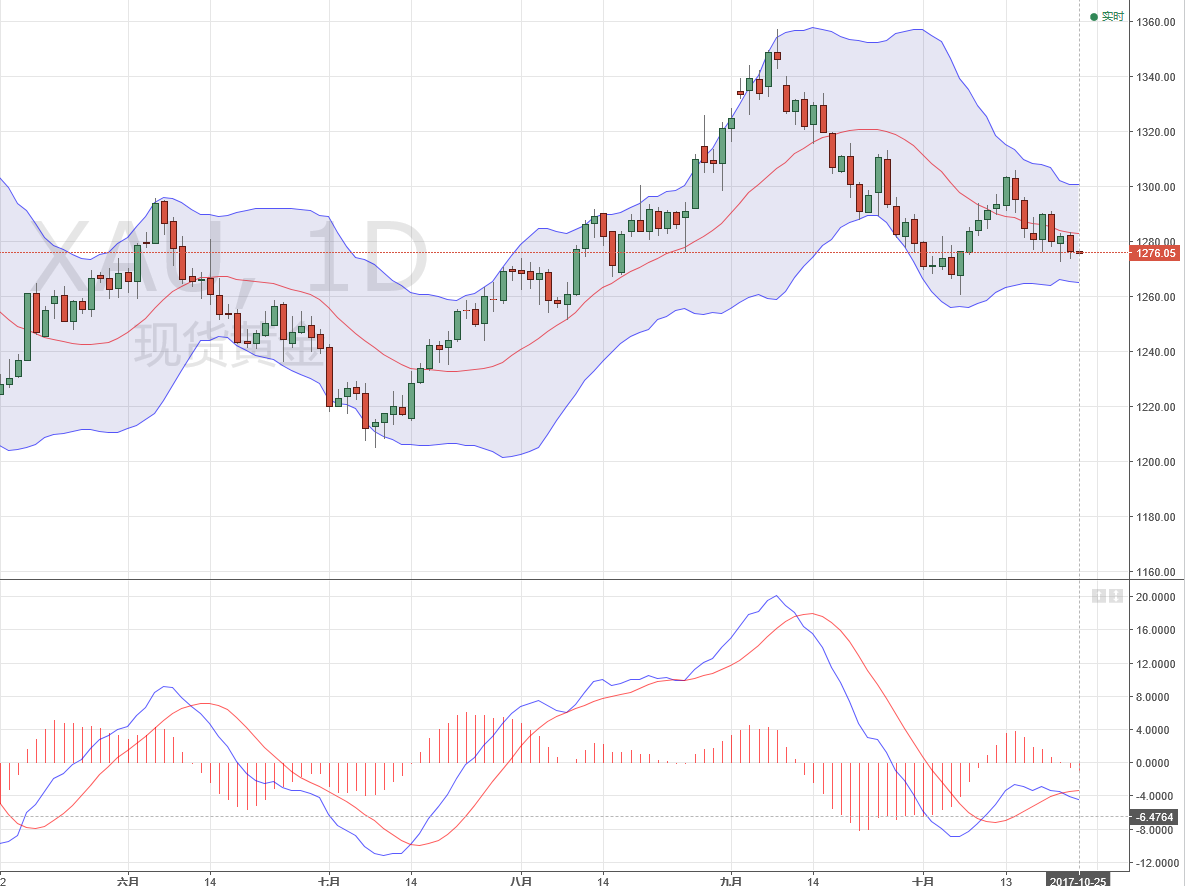The width and height of the screenshot is (1185, 886).
Task: Click the 1200.00 price axis label
Action: [1156, 462]
